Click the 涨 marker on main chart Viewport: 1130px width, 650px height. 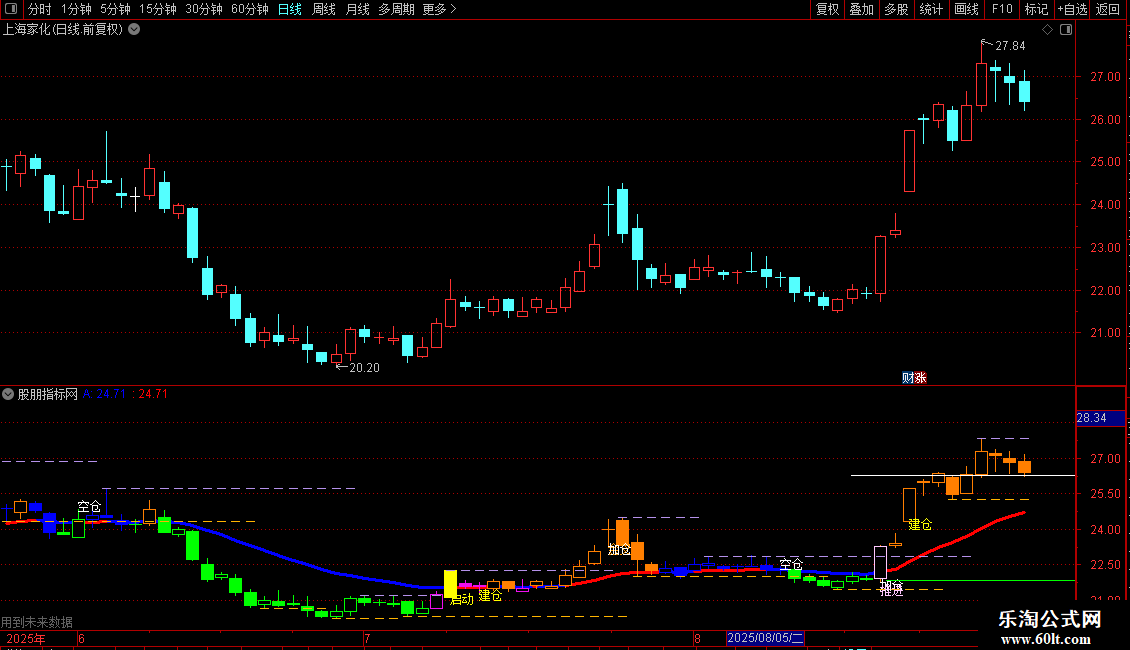[920, 378]
